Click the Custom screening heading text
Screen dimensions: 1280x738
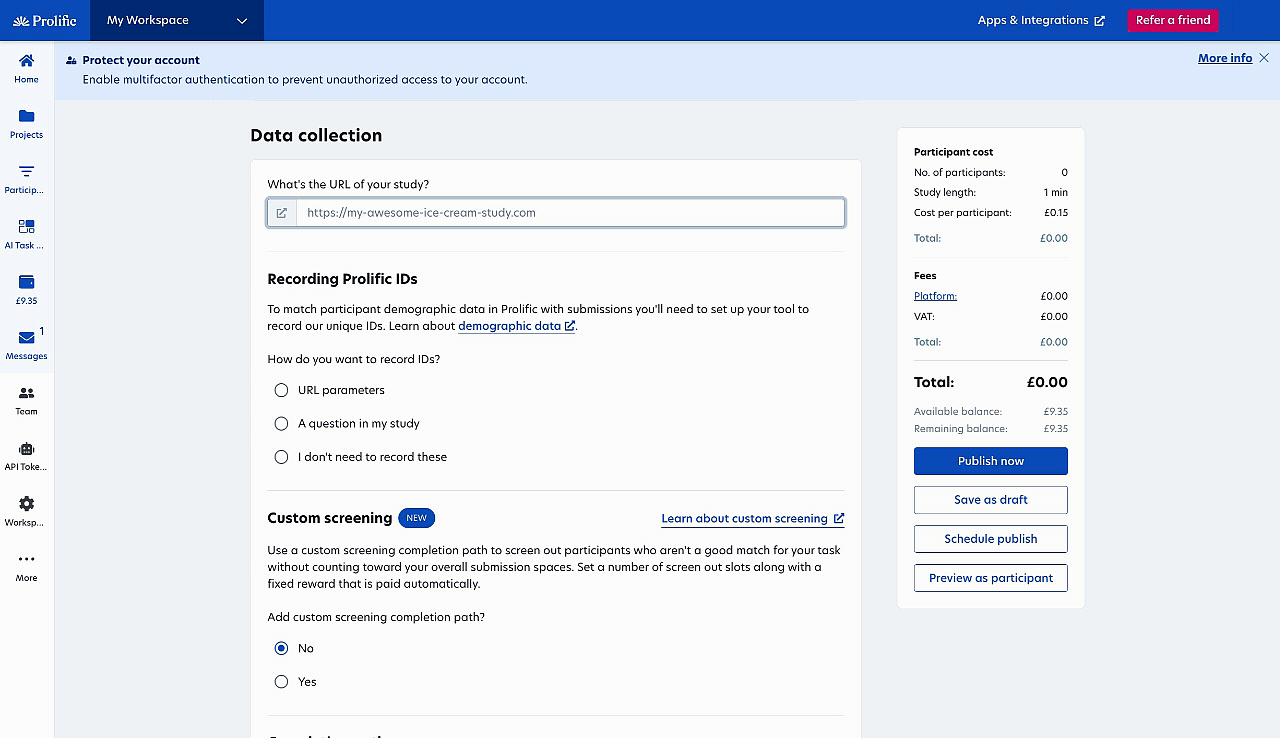coord(329,518)
